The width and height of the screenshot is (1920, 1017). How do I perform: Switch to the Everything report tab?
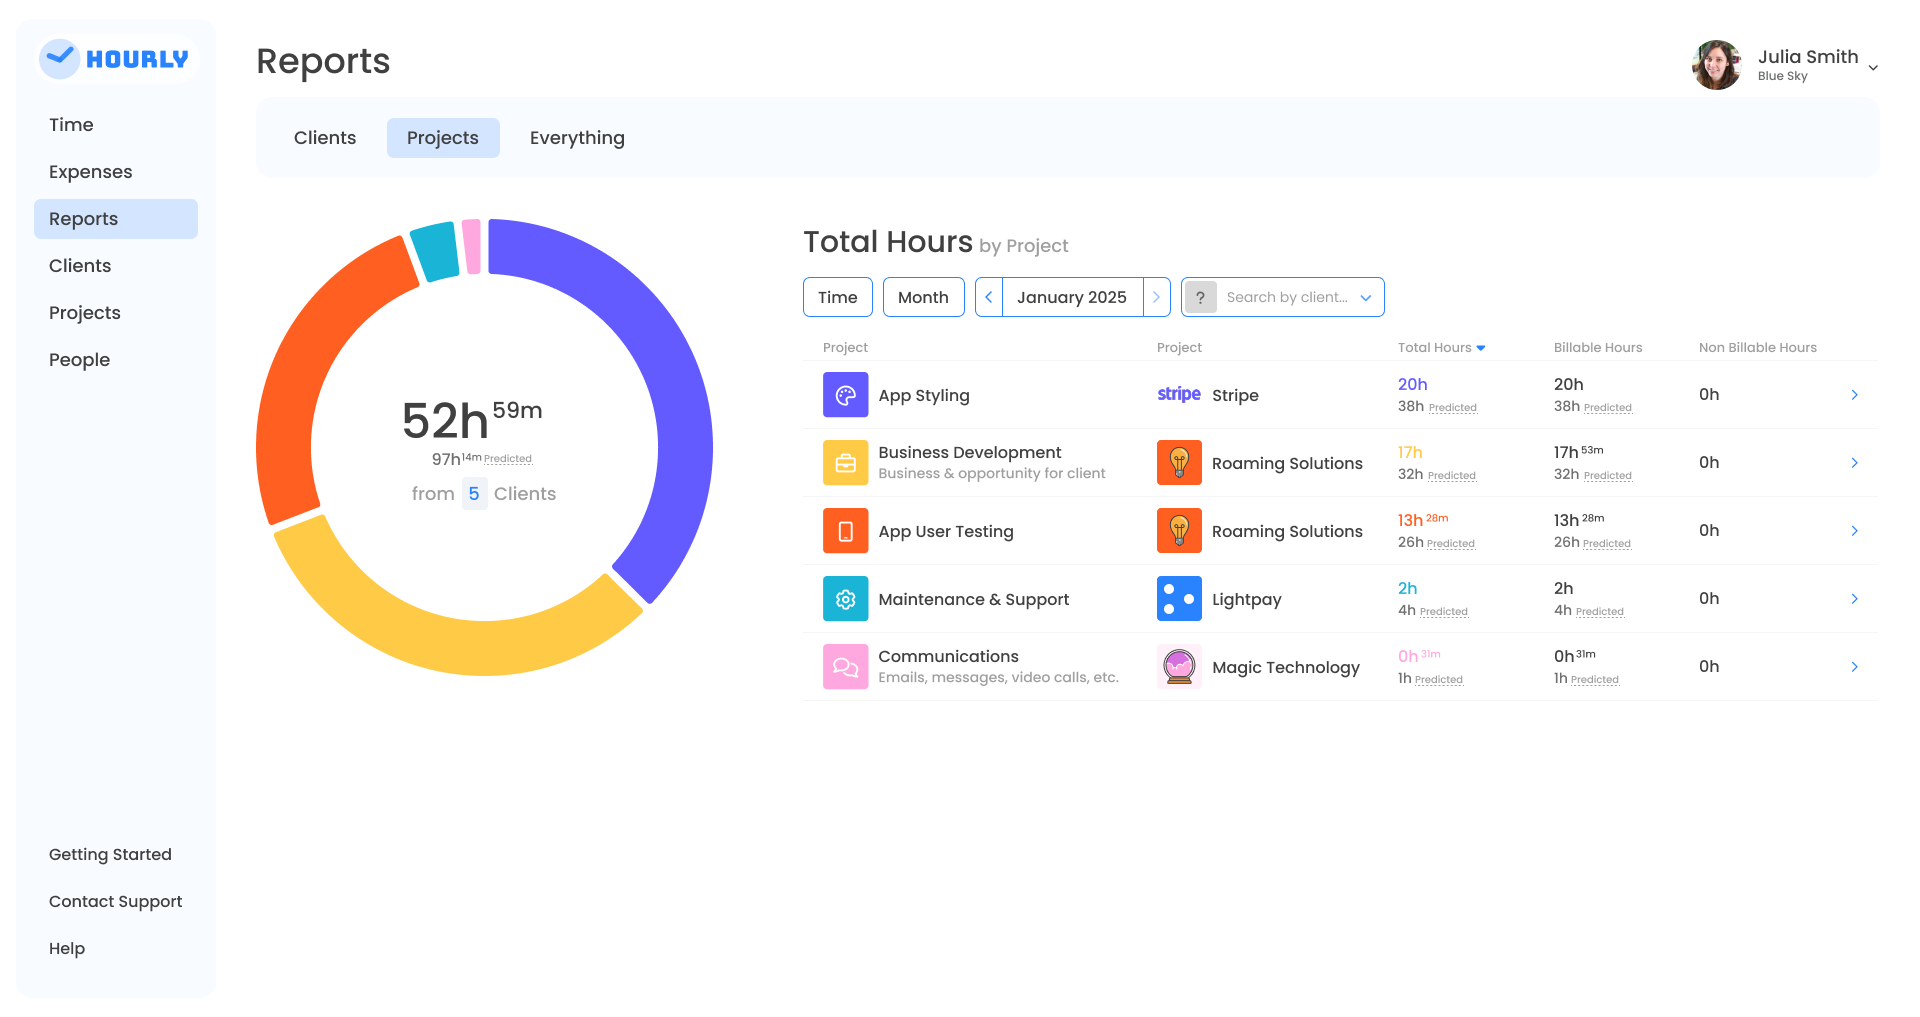click(577, 138)
